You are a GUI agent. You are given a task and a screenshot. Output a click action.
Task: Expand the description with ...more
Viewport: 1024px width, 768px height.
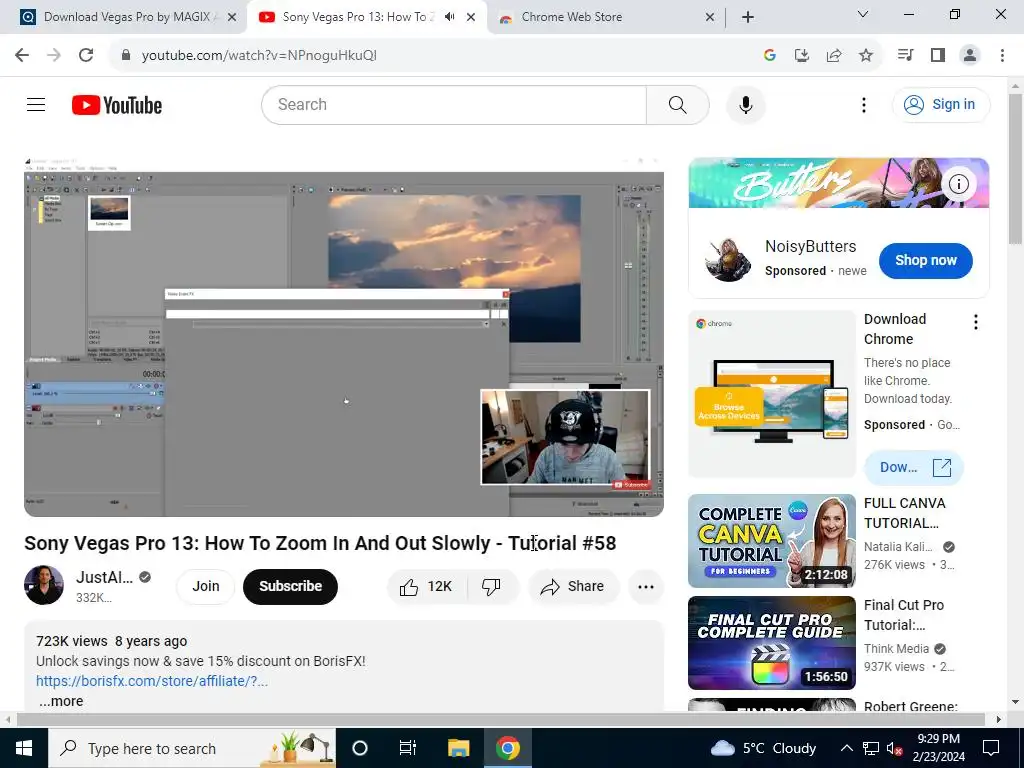[61, 701]
